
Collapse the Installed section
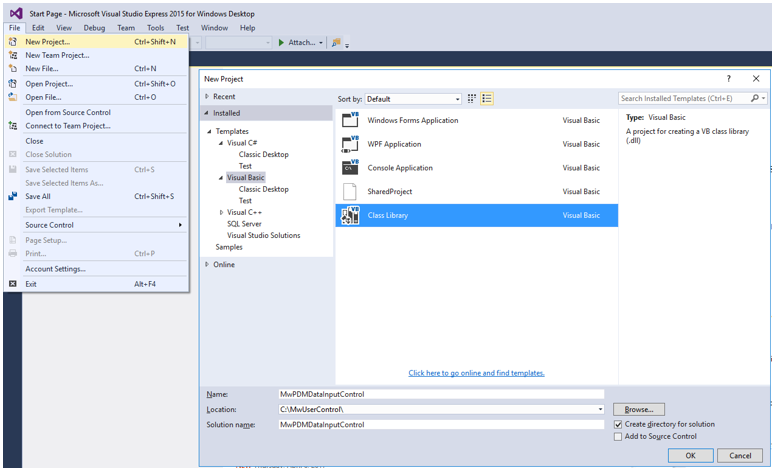207,113
